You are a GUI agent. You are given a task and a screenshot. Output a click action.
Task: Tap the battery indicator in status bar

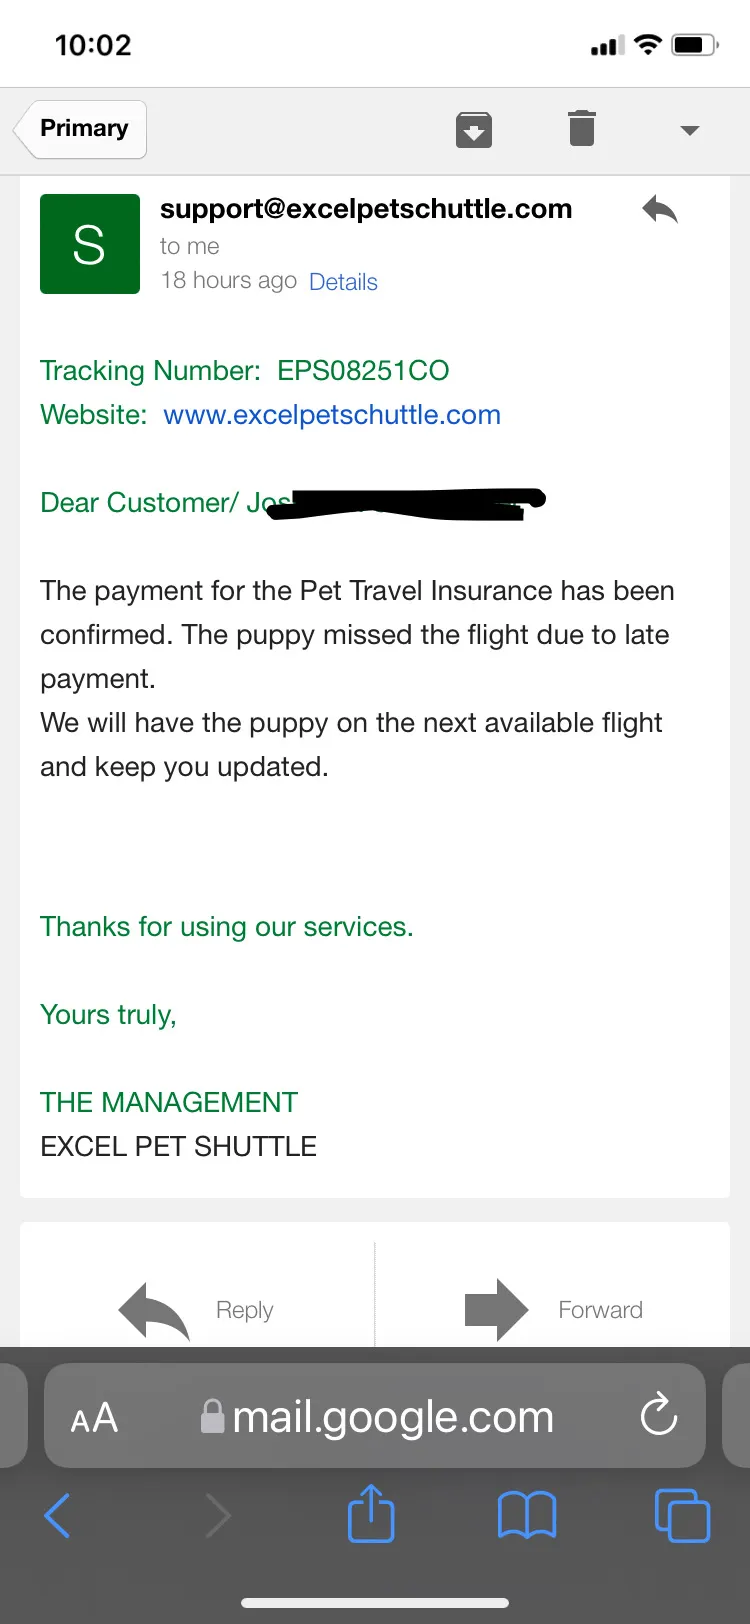click(x=695, y=45)
